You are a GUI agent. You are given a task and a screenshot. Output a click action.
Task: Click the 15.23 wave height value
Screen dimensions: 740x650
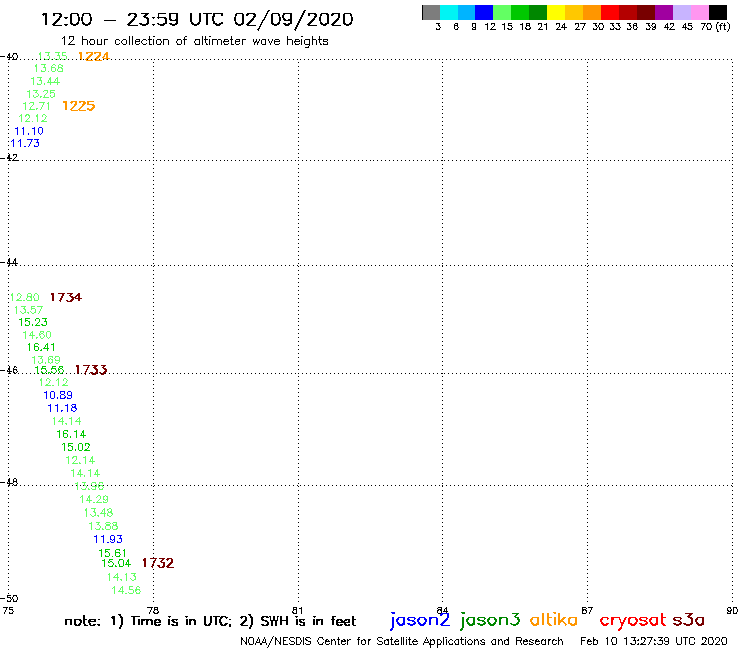tap(33, 322)
